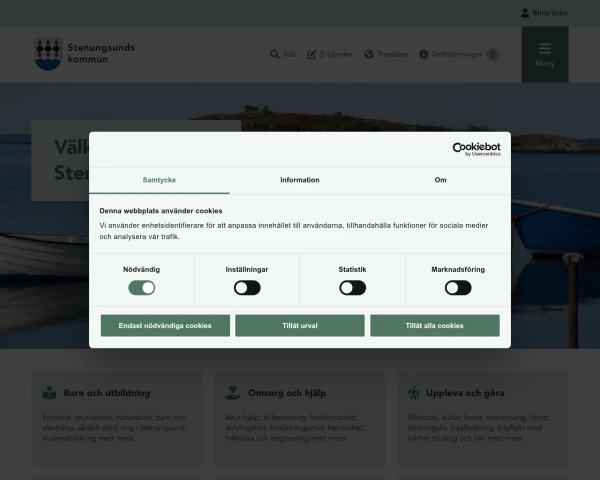The image size is (600, 480).
Task: Click the Marknadsföring label text
Action: pos(458,269)
